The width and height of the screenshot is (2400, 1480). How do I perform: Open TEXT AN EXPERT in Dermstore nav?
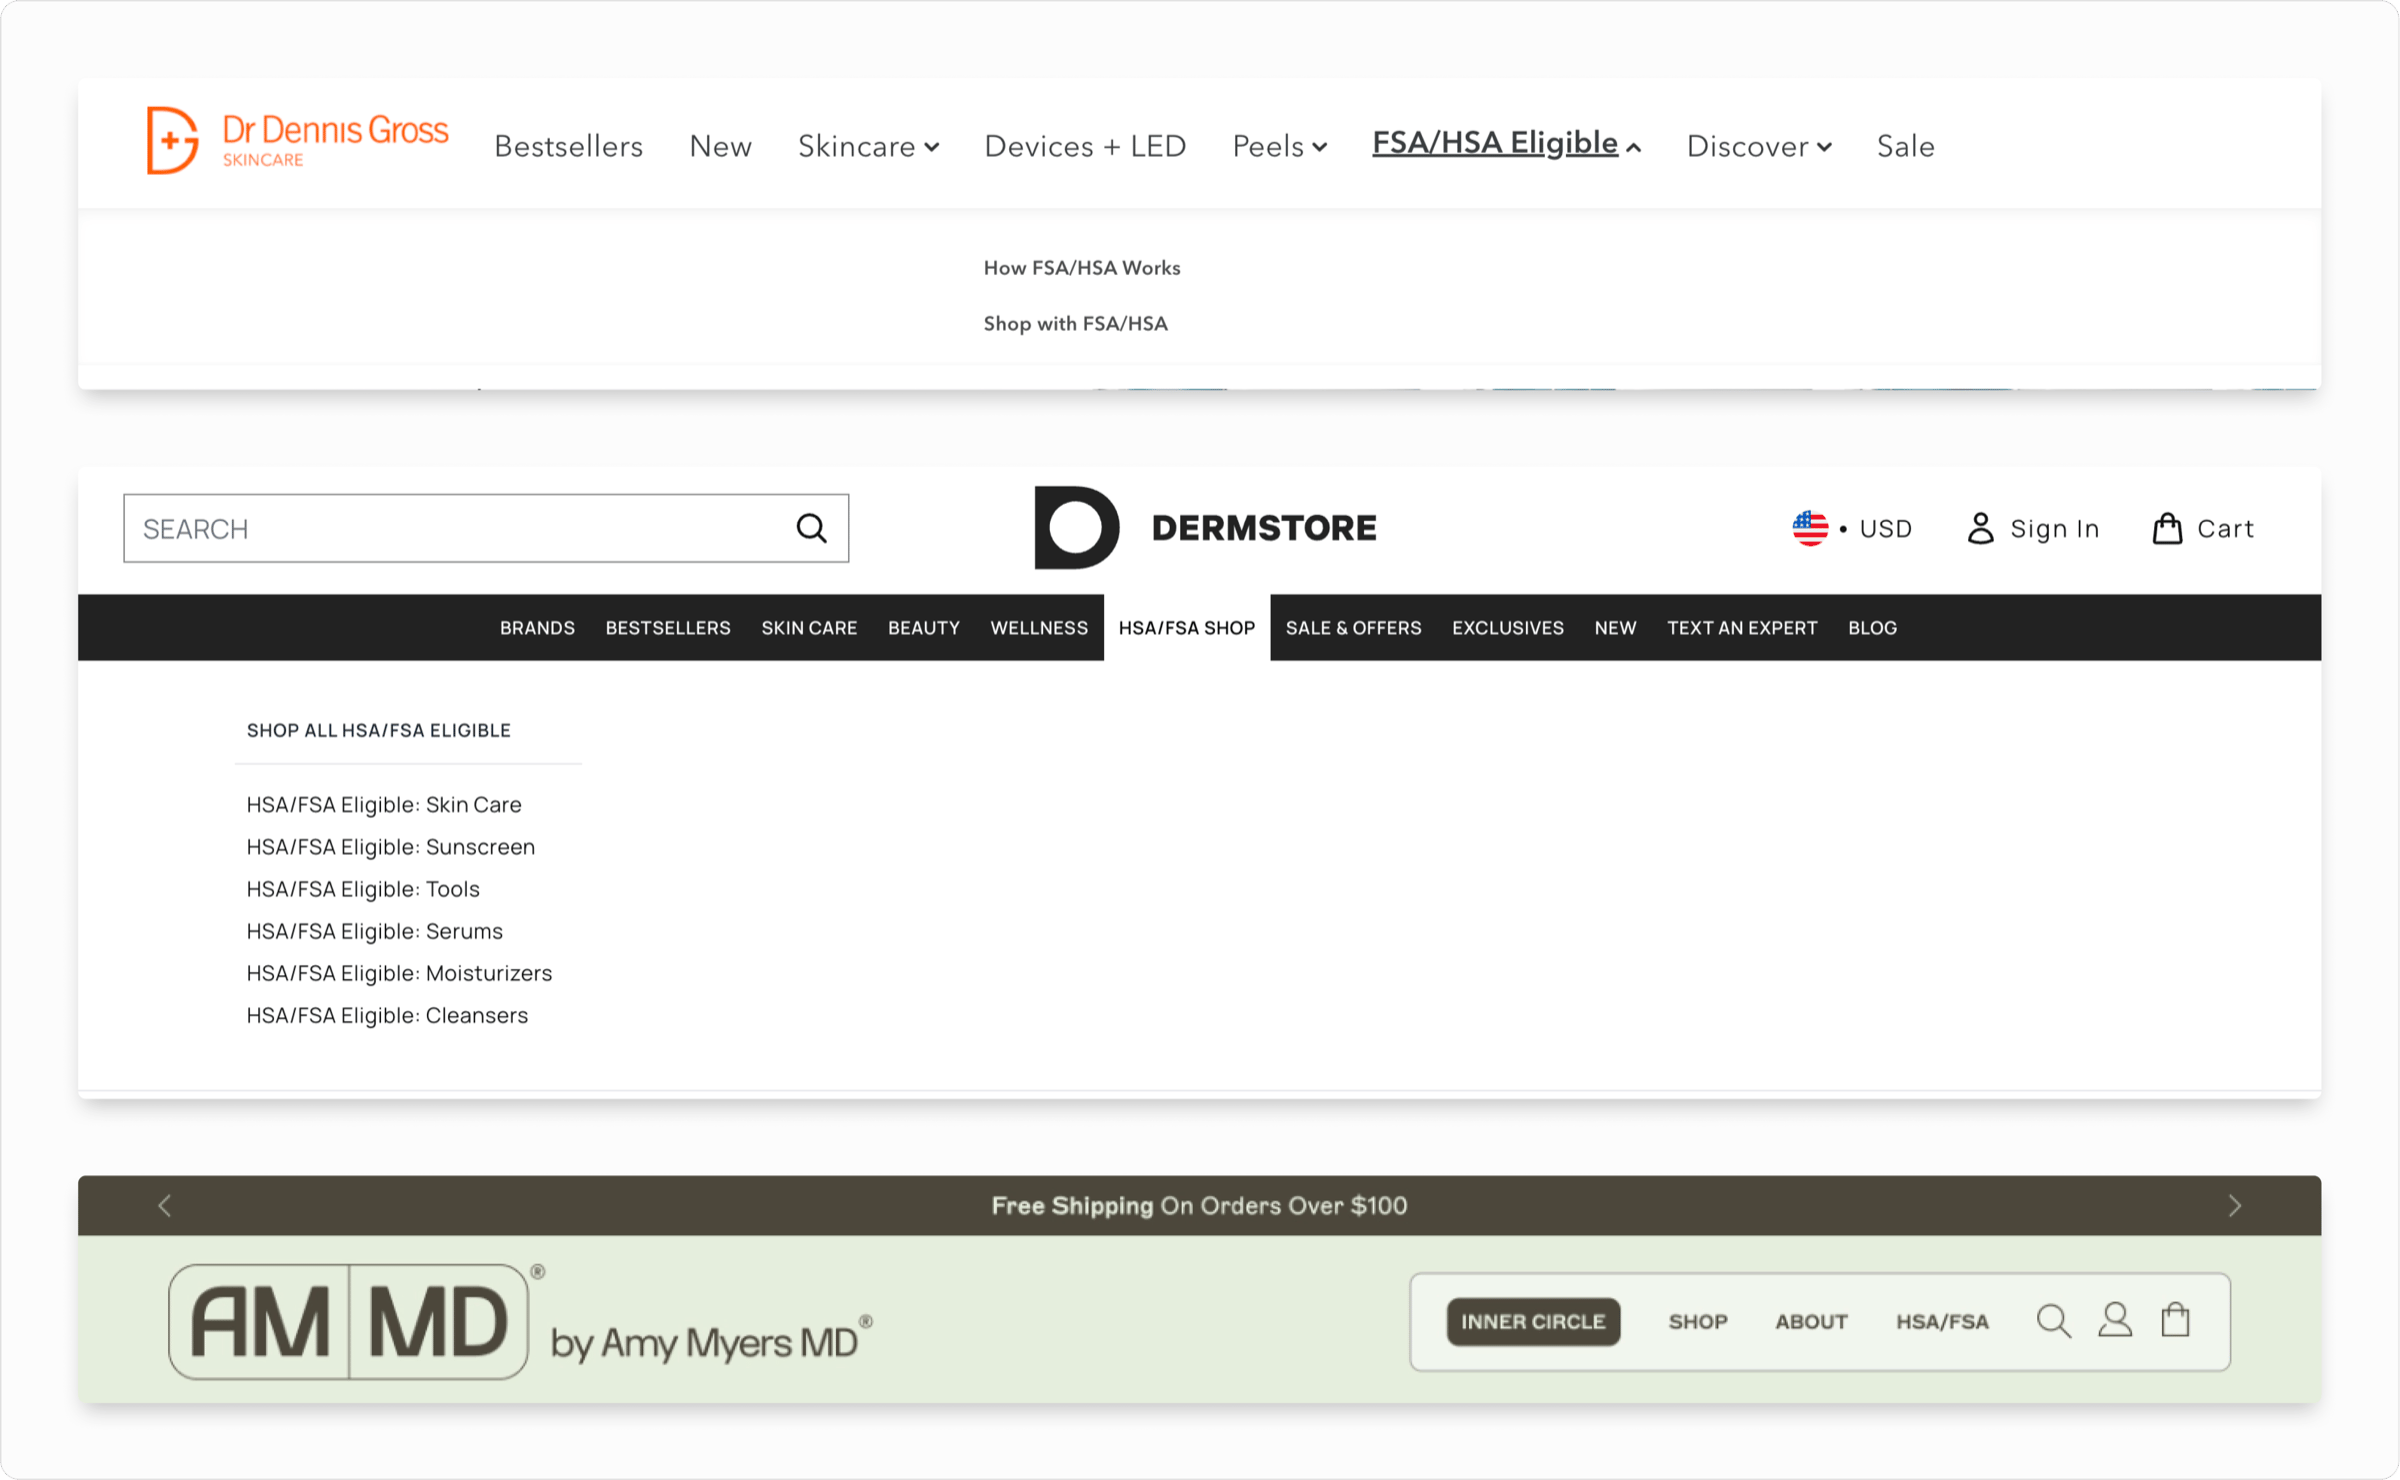point(1742,628)
